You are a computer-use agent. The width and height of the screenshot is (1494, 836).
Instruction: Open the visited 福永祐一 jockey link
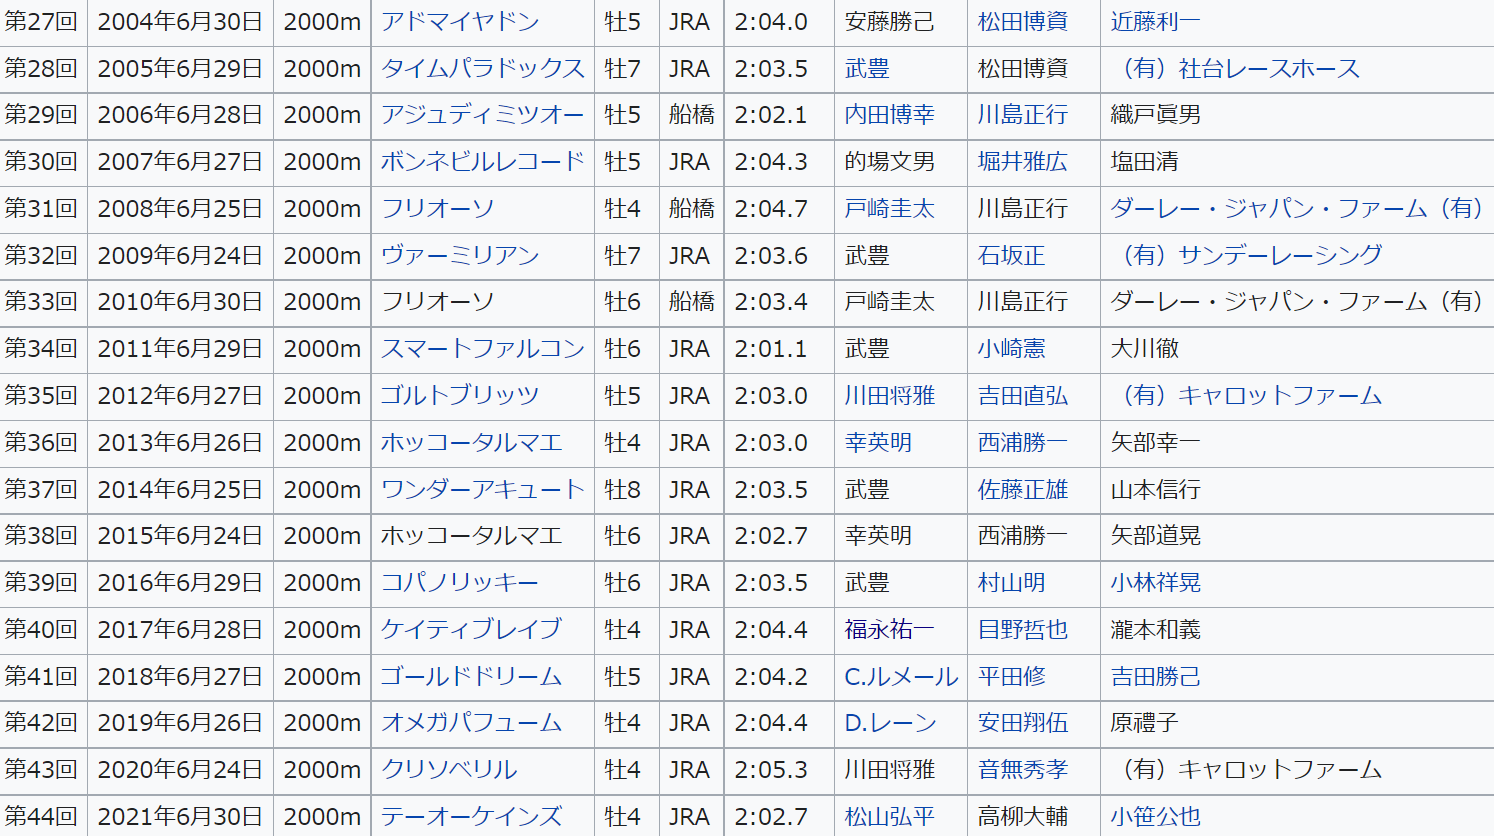click(x=890, y=629)
